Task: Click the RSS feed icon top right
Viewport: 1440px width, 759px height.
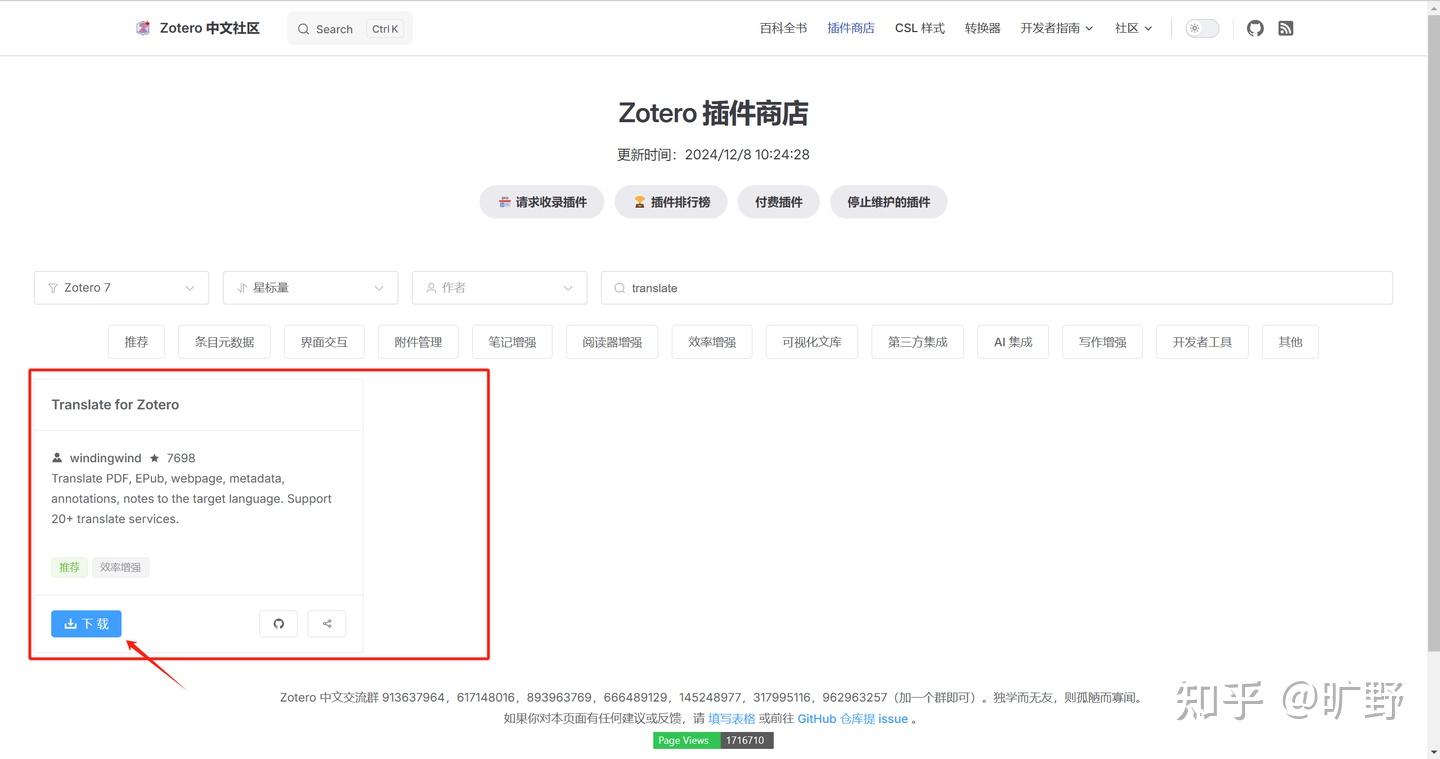Action: click(1286, 28)
